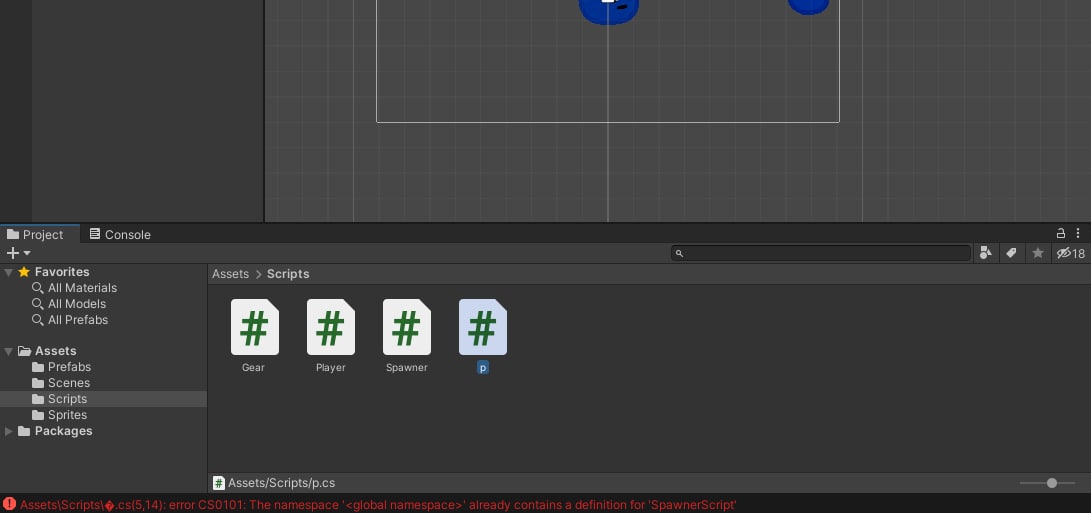The height and width of the screenshot is (513, 1091).
Task: Click the CS0101 error message in status bar
Action: (378, 505)
